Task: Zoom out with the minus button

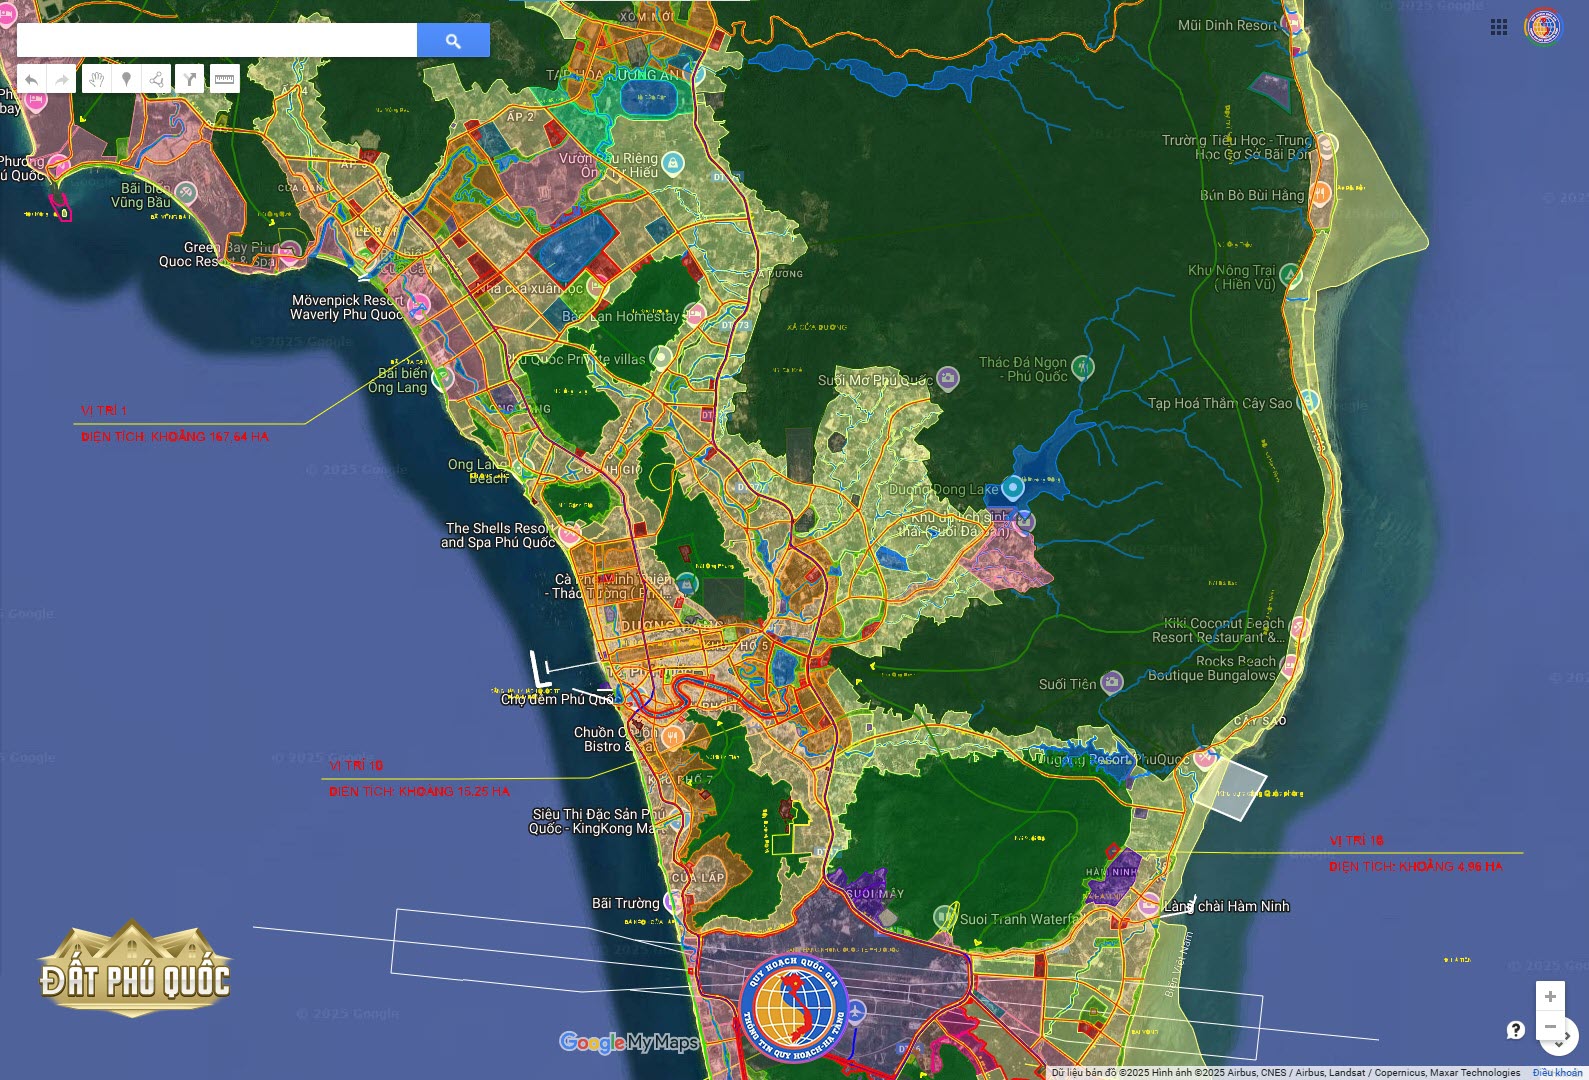Action: 1550,1026
